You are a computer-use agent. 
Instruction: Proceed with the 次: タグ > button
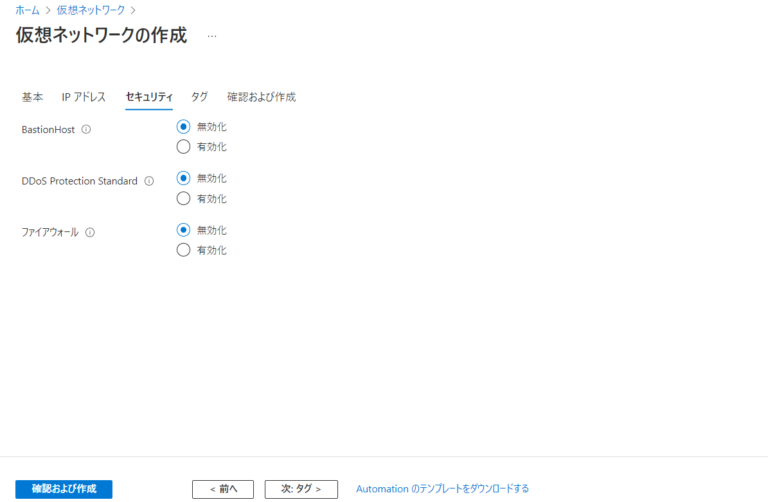point(301,489)
